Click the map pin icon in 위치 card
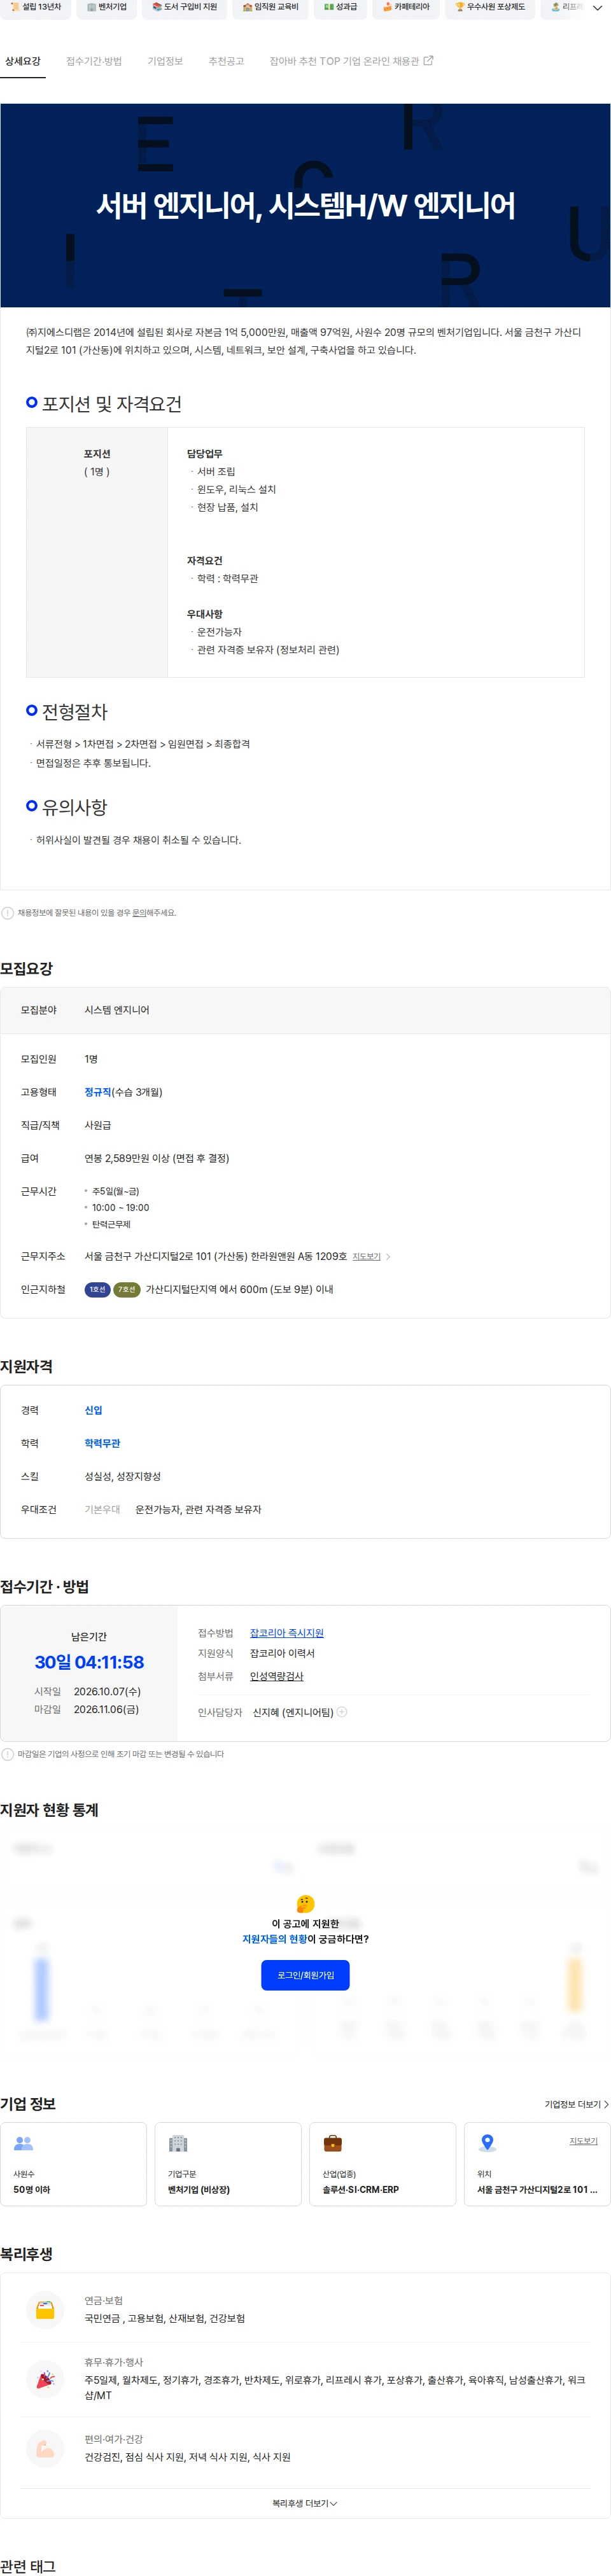The image size is (611, 2576). click(x=487, y=2143)
